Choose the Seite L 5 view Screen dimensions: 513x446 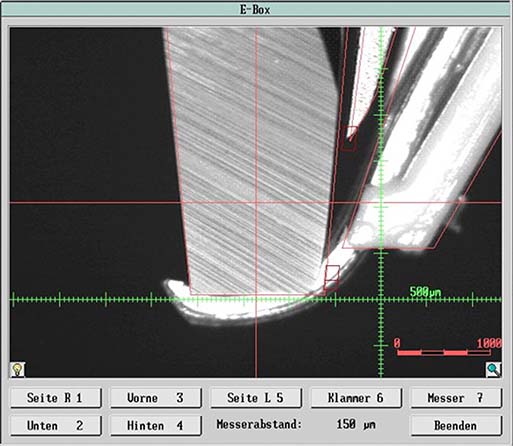pos(256,398)
